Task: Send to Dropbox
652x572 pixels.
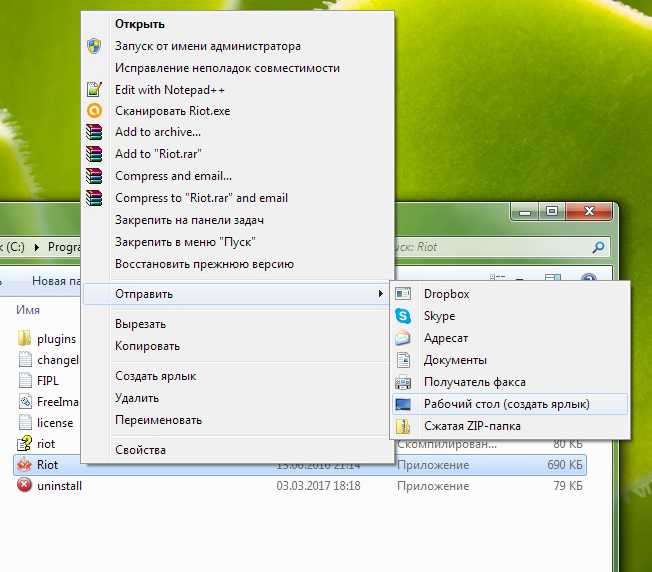Action: click(x=510, y=294)
